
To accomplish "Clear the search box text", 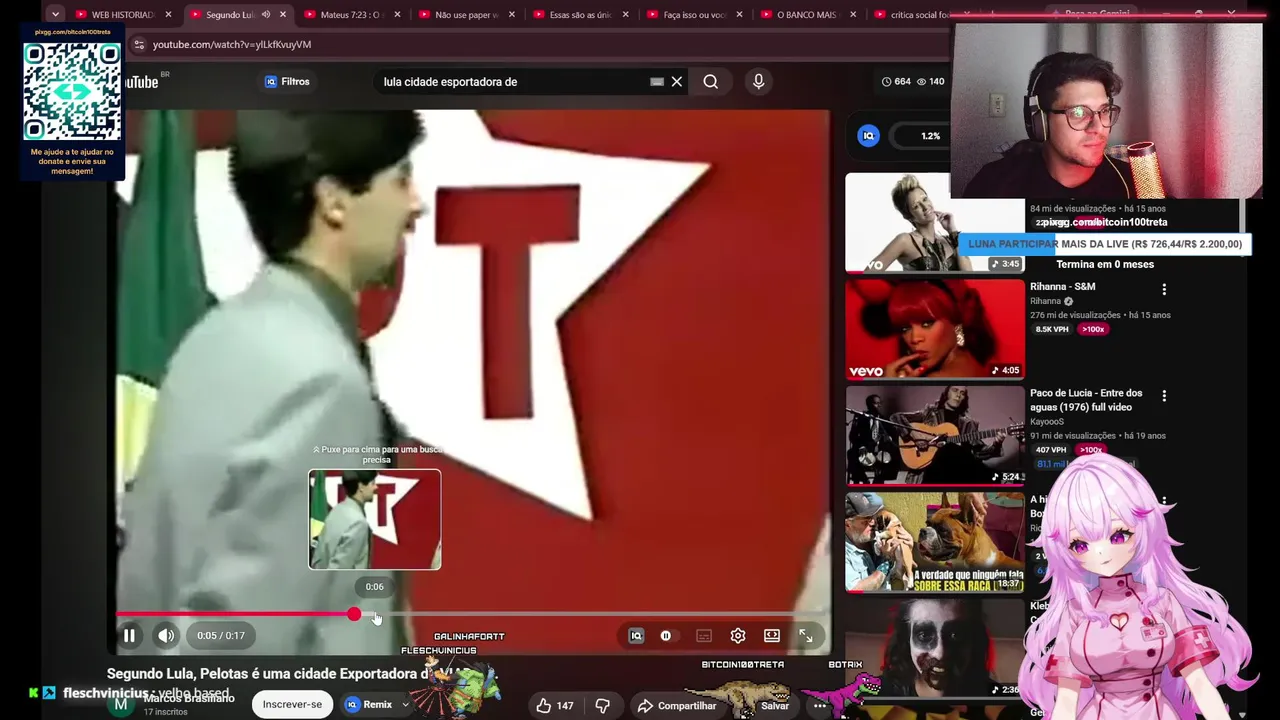I will 677,82.
